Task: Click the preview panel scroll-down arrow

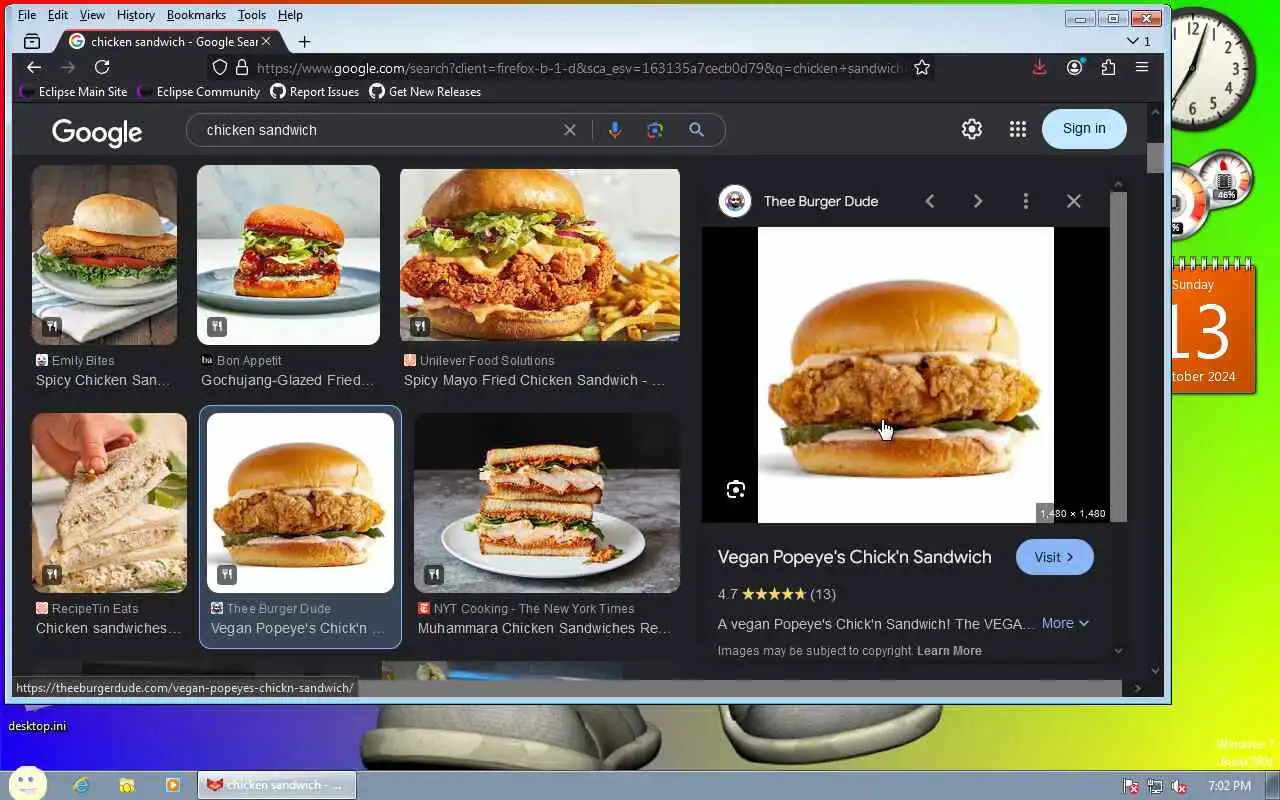Action: click(1118, 651)
